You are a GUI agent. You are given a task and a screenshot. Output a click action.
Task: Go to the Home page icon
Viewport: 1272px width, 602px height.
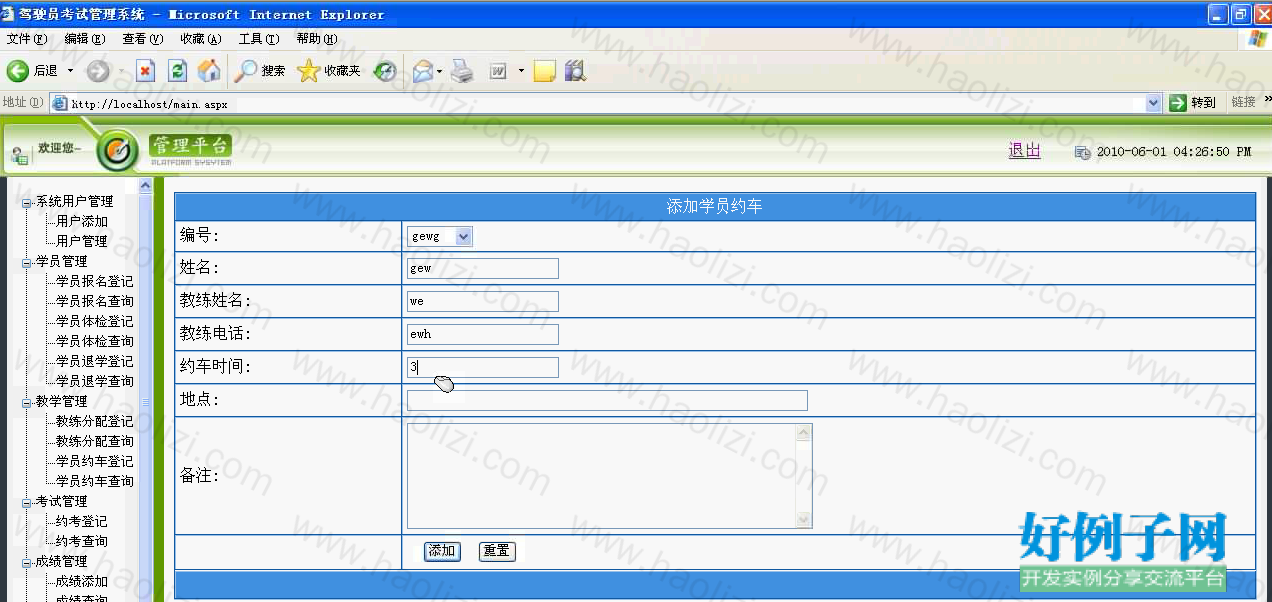pos(209,71)
